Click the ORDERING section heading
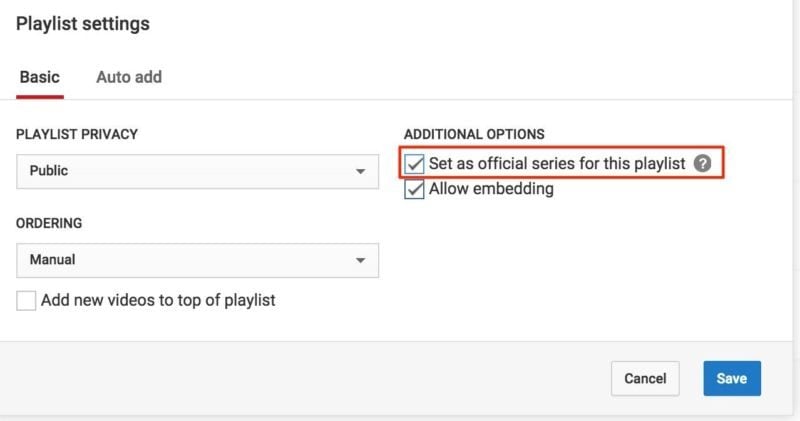 pyautogui.click(x=49, y=223)
